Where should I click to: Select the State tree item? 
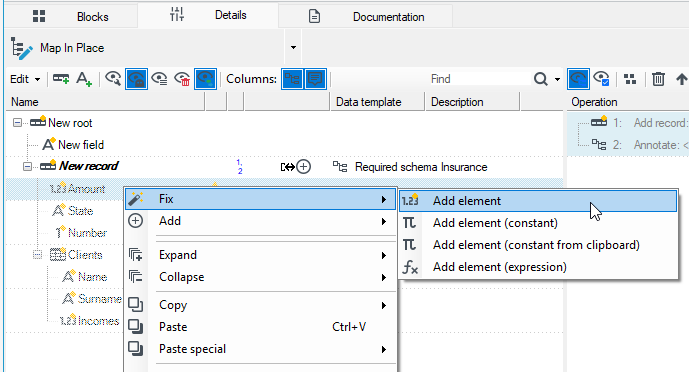(x=80, y=211)
